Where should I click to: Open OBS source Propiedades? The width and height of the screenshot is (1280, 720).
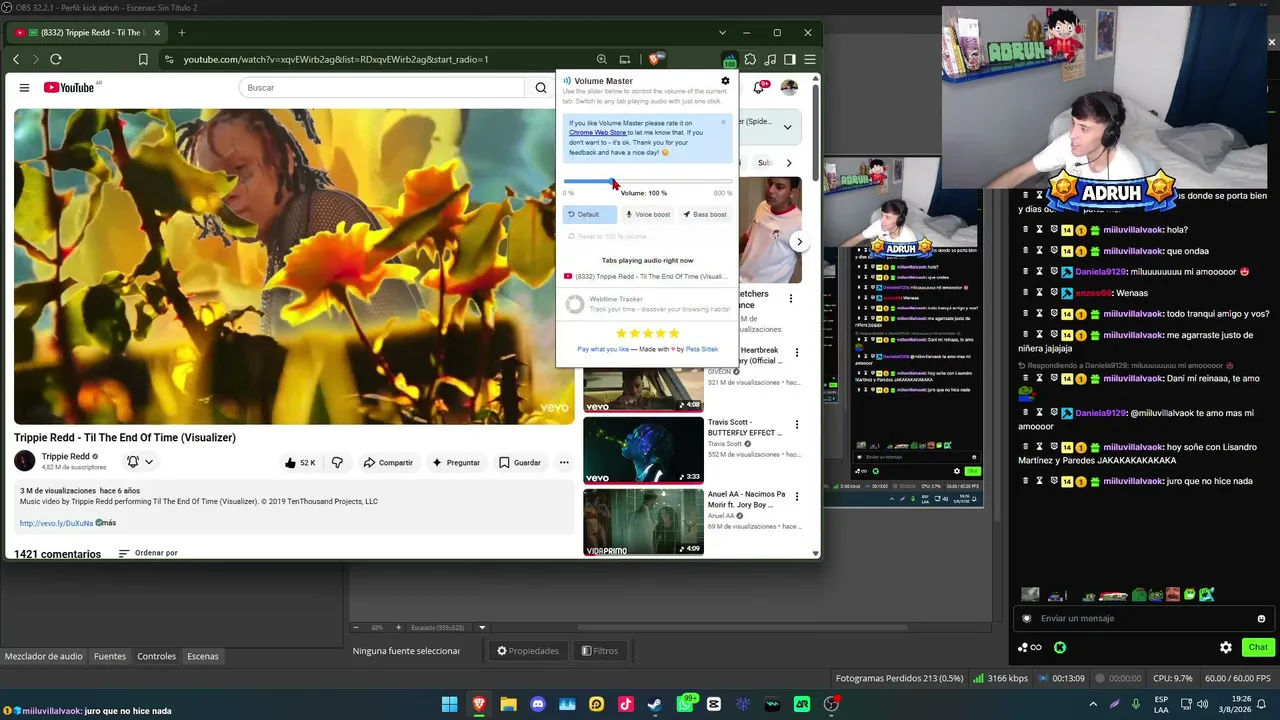tap(528, 651)
